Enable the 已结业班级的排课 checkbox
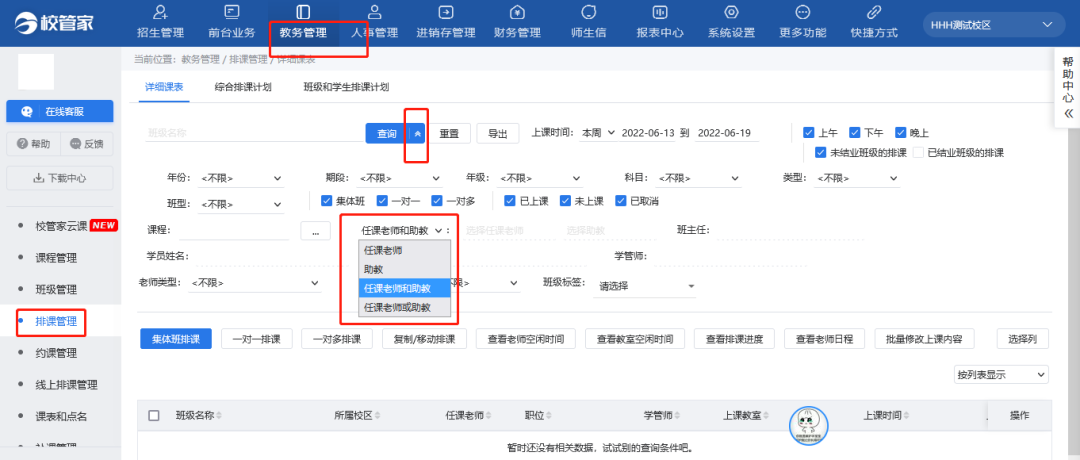1080x460 pixels. pos(919,153)
